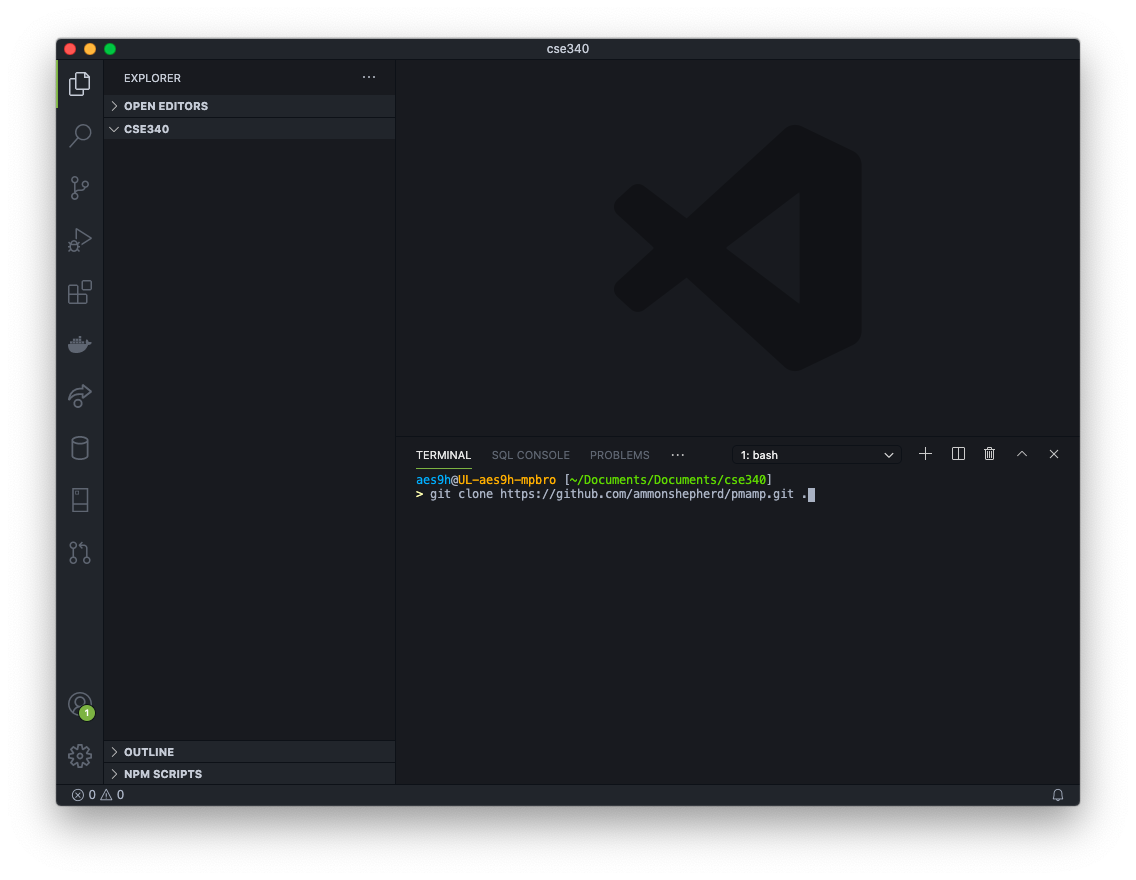Split the terminal pane
This screenshot has width=1136, height=880.
pyautogui.click(x=958, y=454)
